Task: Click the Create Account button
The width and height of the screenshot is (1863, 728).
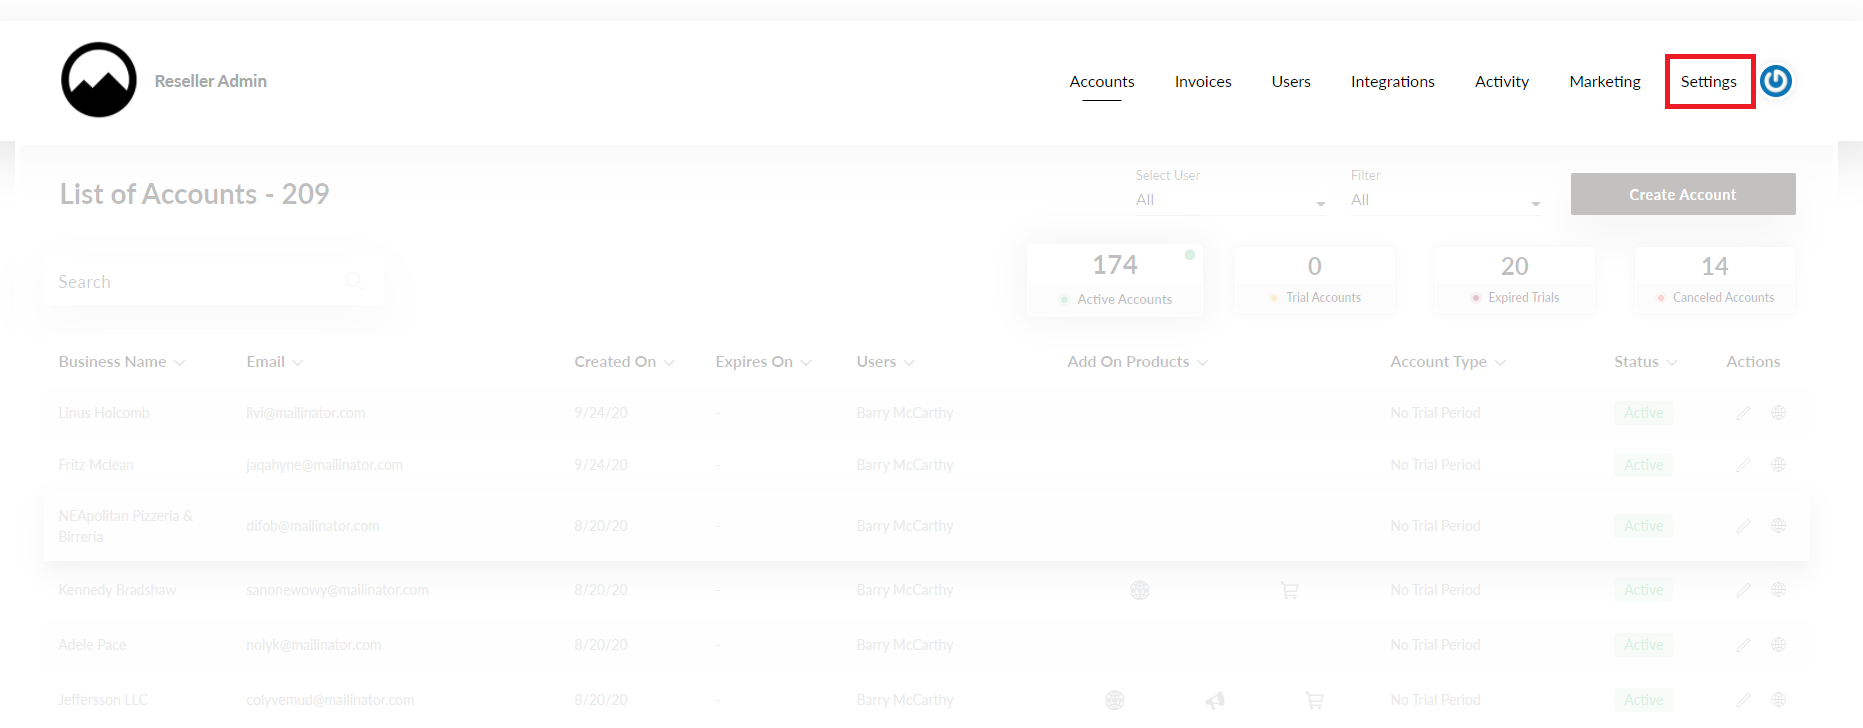Action: (1683, 194)
